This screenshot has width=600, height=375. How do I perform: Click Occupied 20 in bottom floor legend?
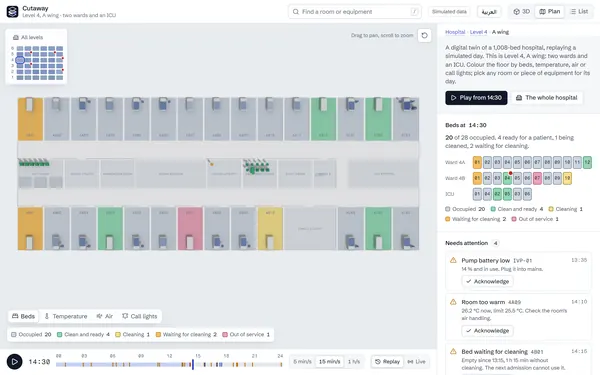point(31,334)
